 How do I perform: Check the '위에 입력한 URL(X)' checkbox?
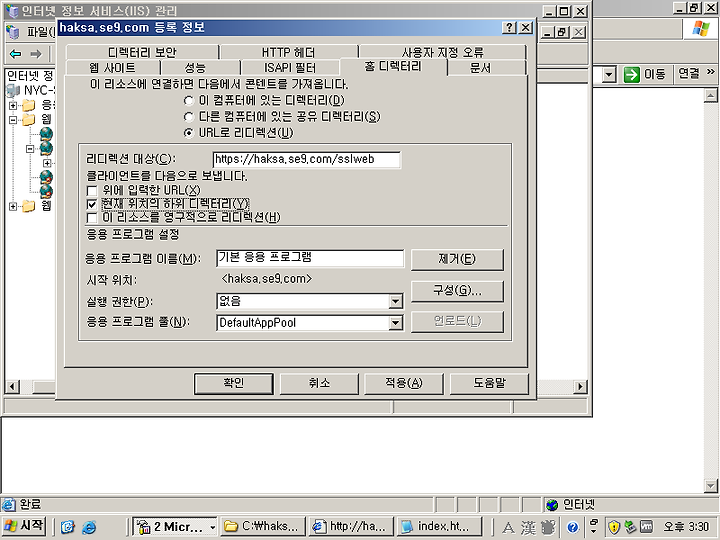92,191
